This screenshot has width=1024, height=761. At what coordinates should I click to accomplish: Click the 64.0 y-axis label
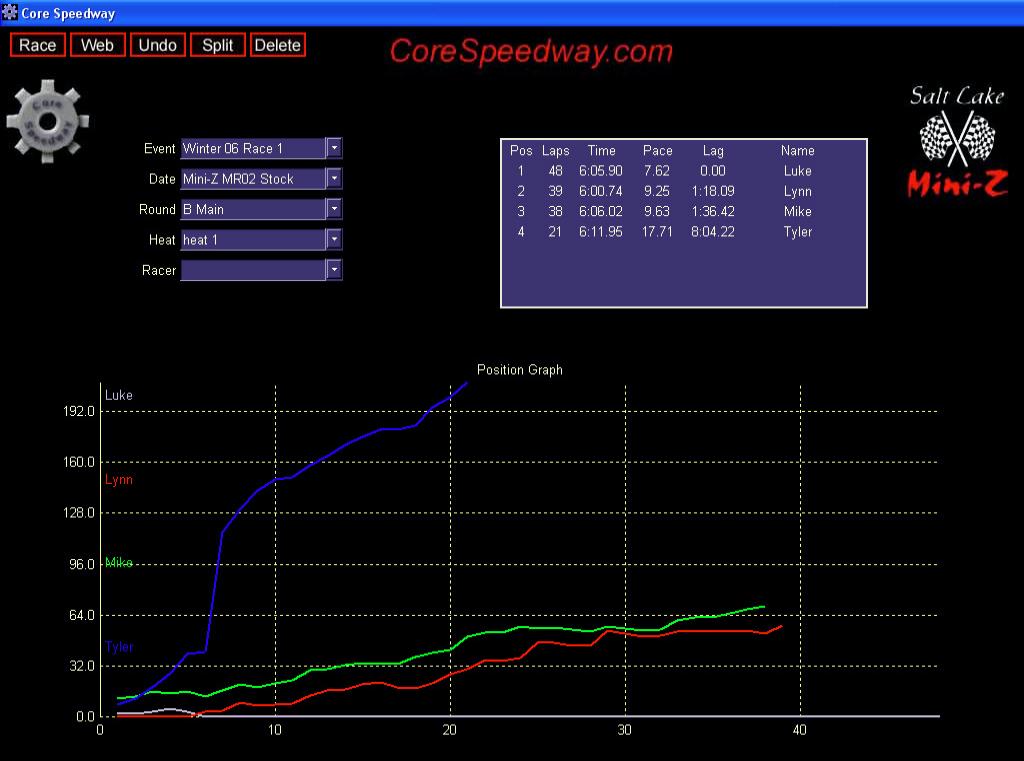coord(82,615)
